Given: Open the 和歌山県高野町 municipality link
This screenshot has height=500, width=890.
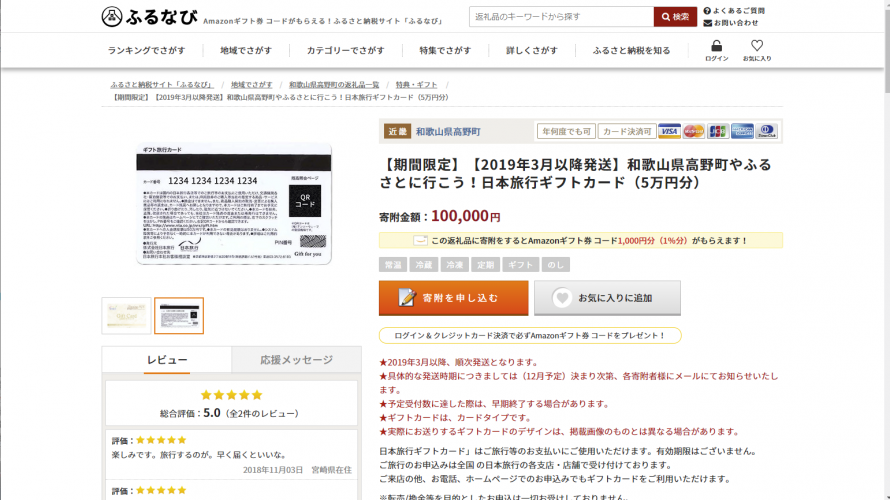Looking at the screenshot, I should click(x=448, y=132).
